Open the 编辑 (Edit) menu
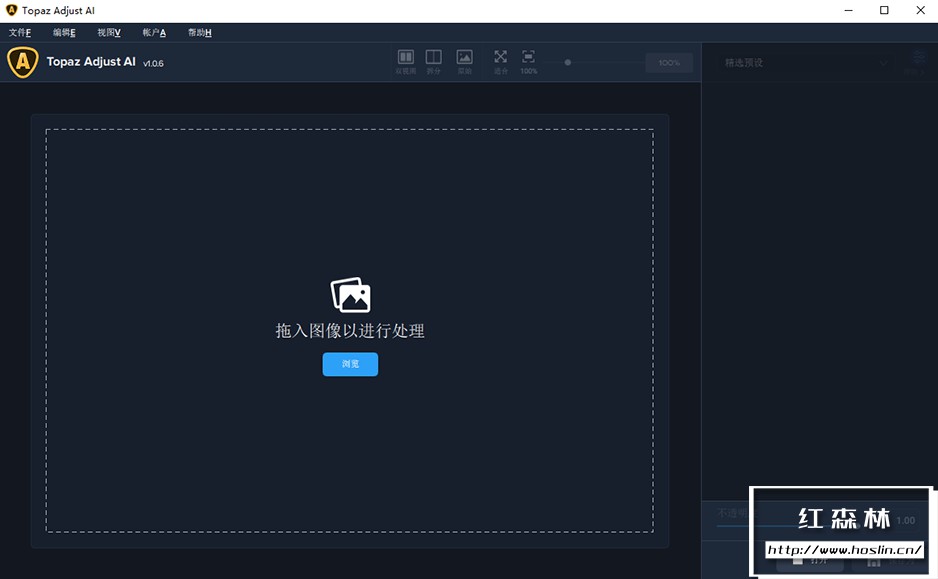This screenshot has width=938, height=579. point(64,32)
